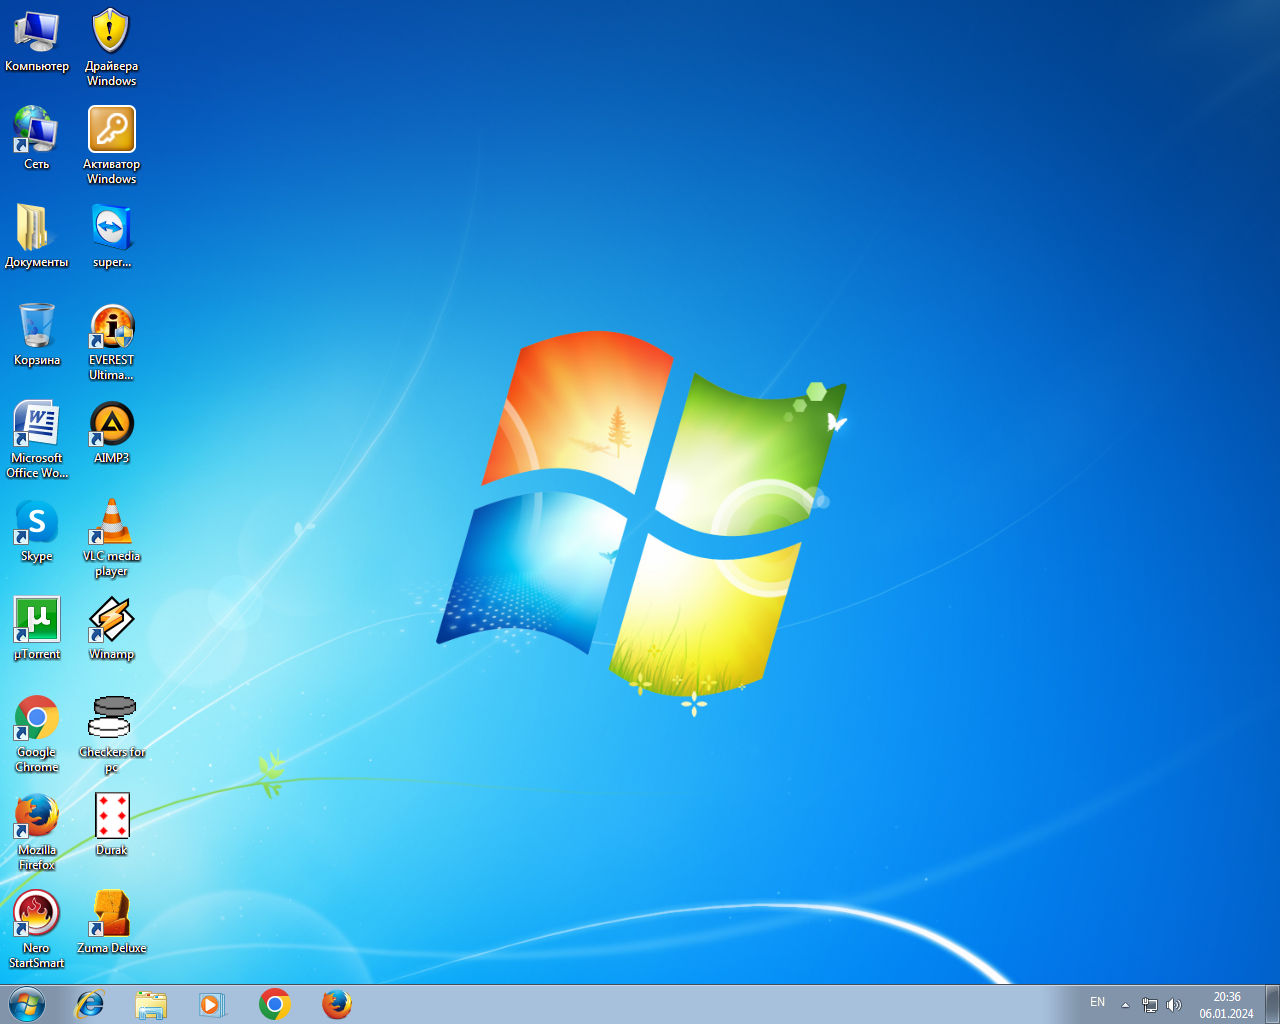Image resolution: width=1280 pixels, height=1024 pixels.
Task: Show hidden tray icons arrow
Action: pyautogui.click(x=1125, y=1005)
